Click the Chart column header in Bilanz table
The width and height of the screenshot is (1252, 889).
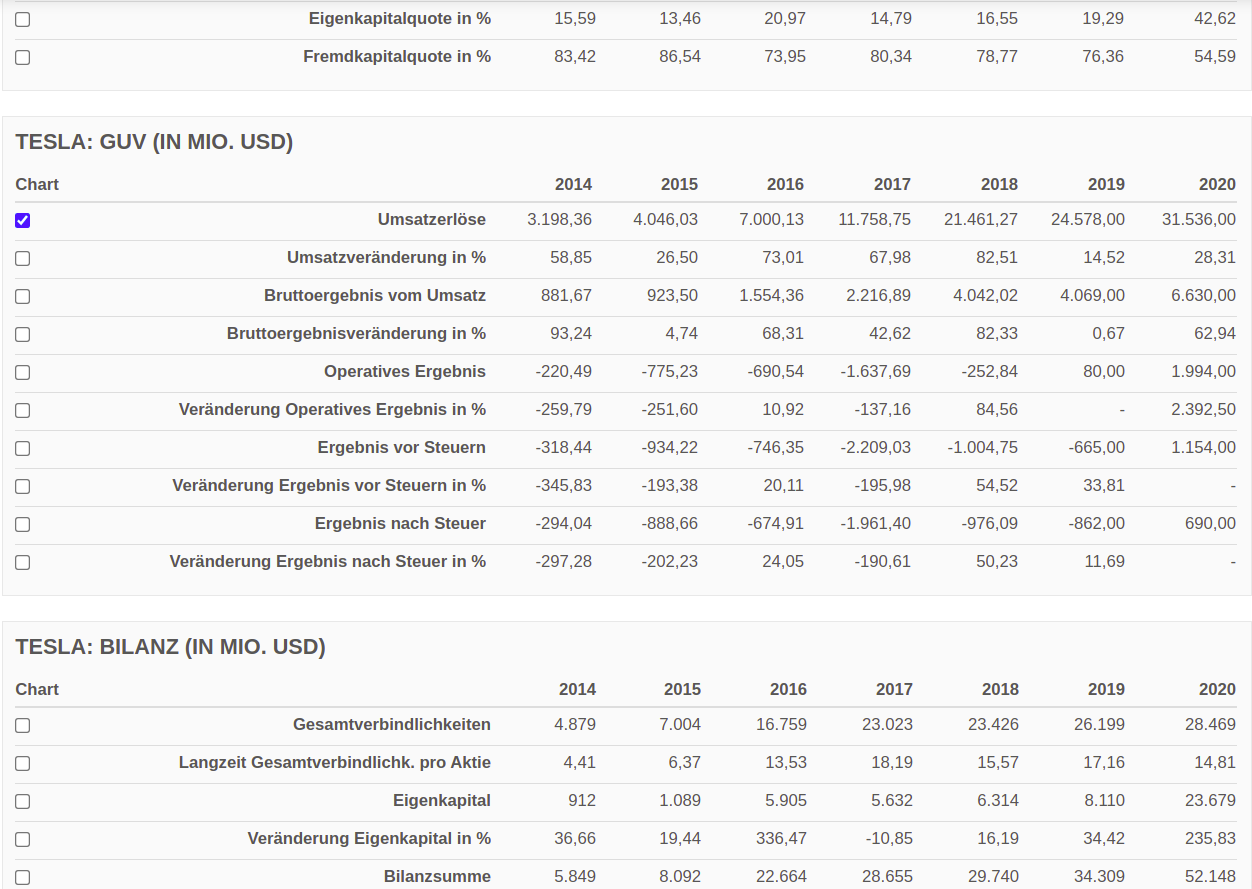point(37,689)
